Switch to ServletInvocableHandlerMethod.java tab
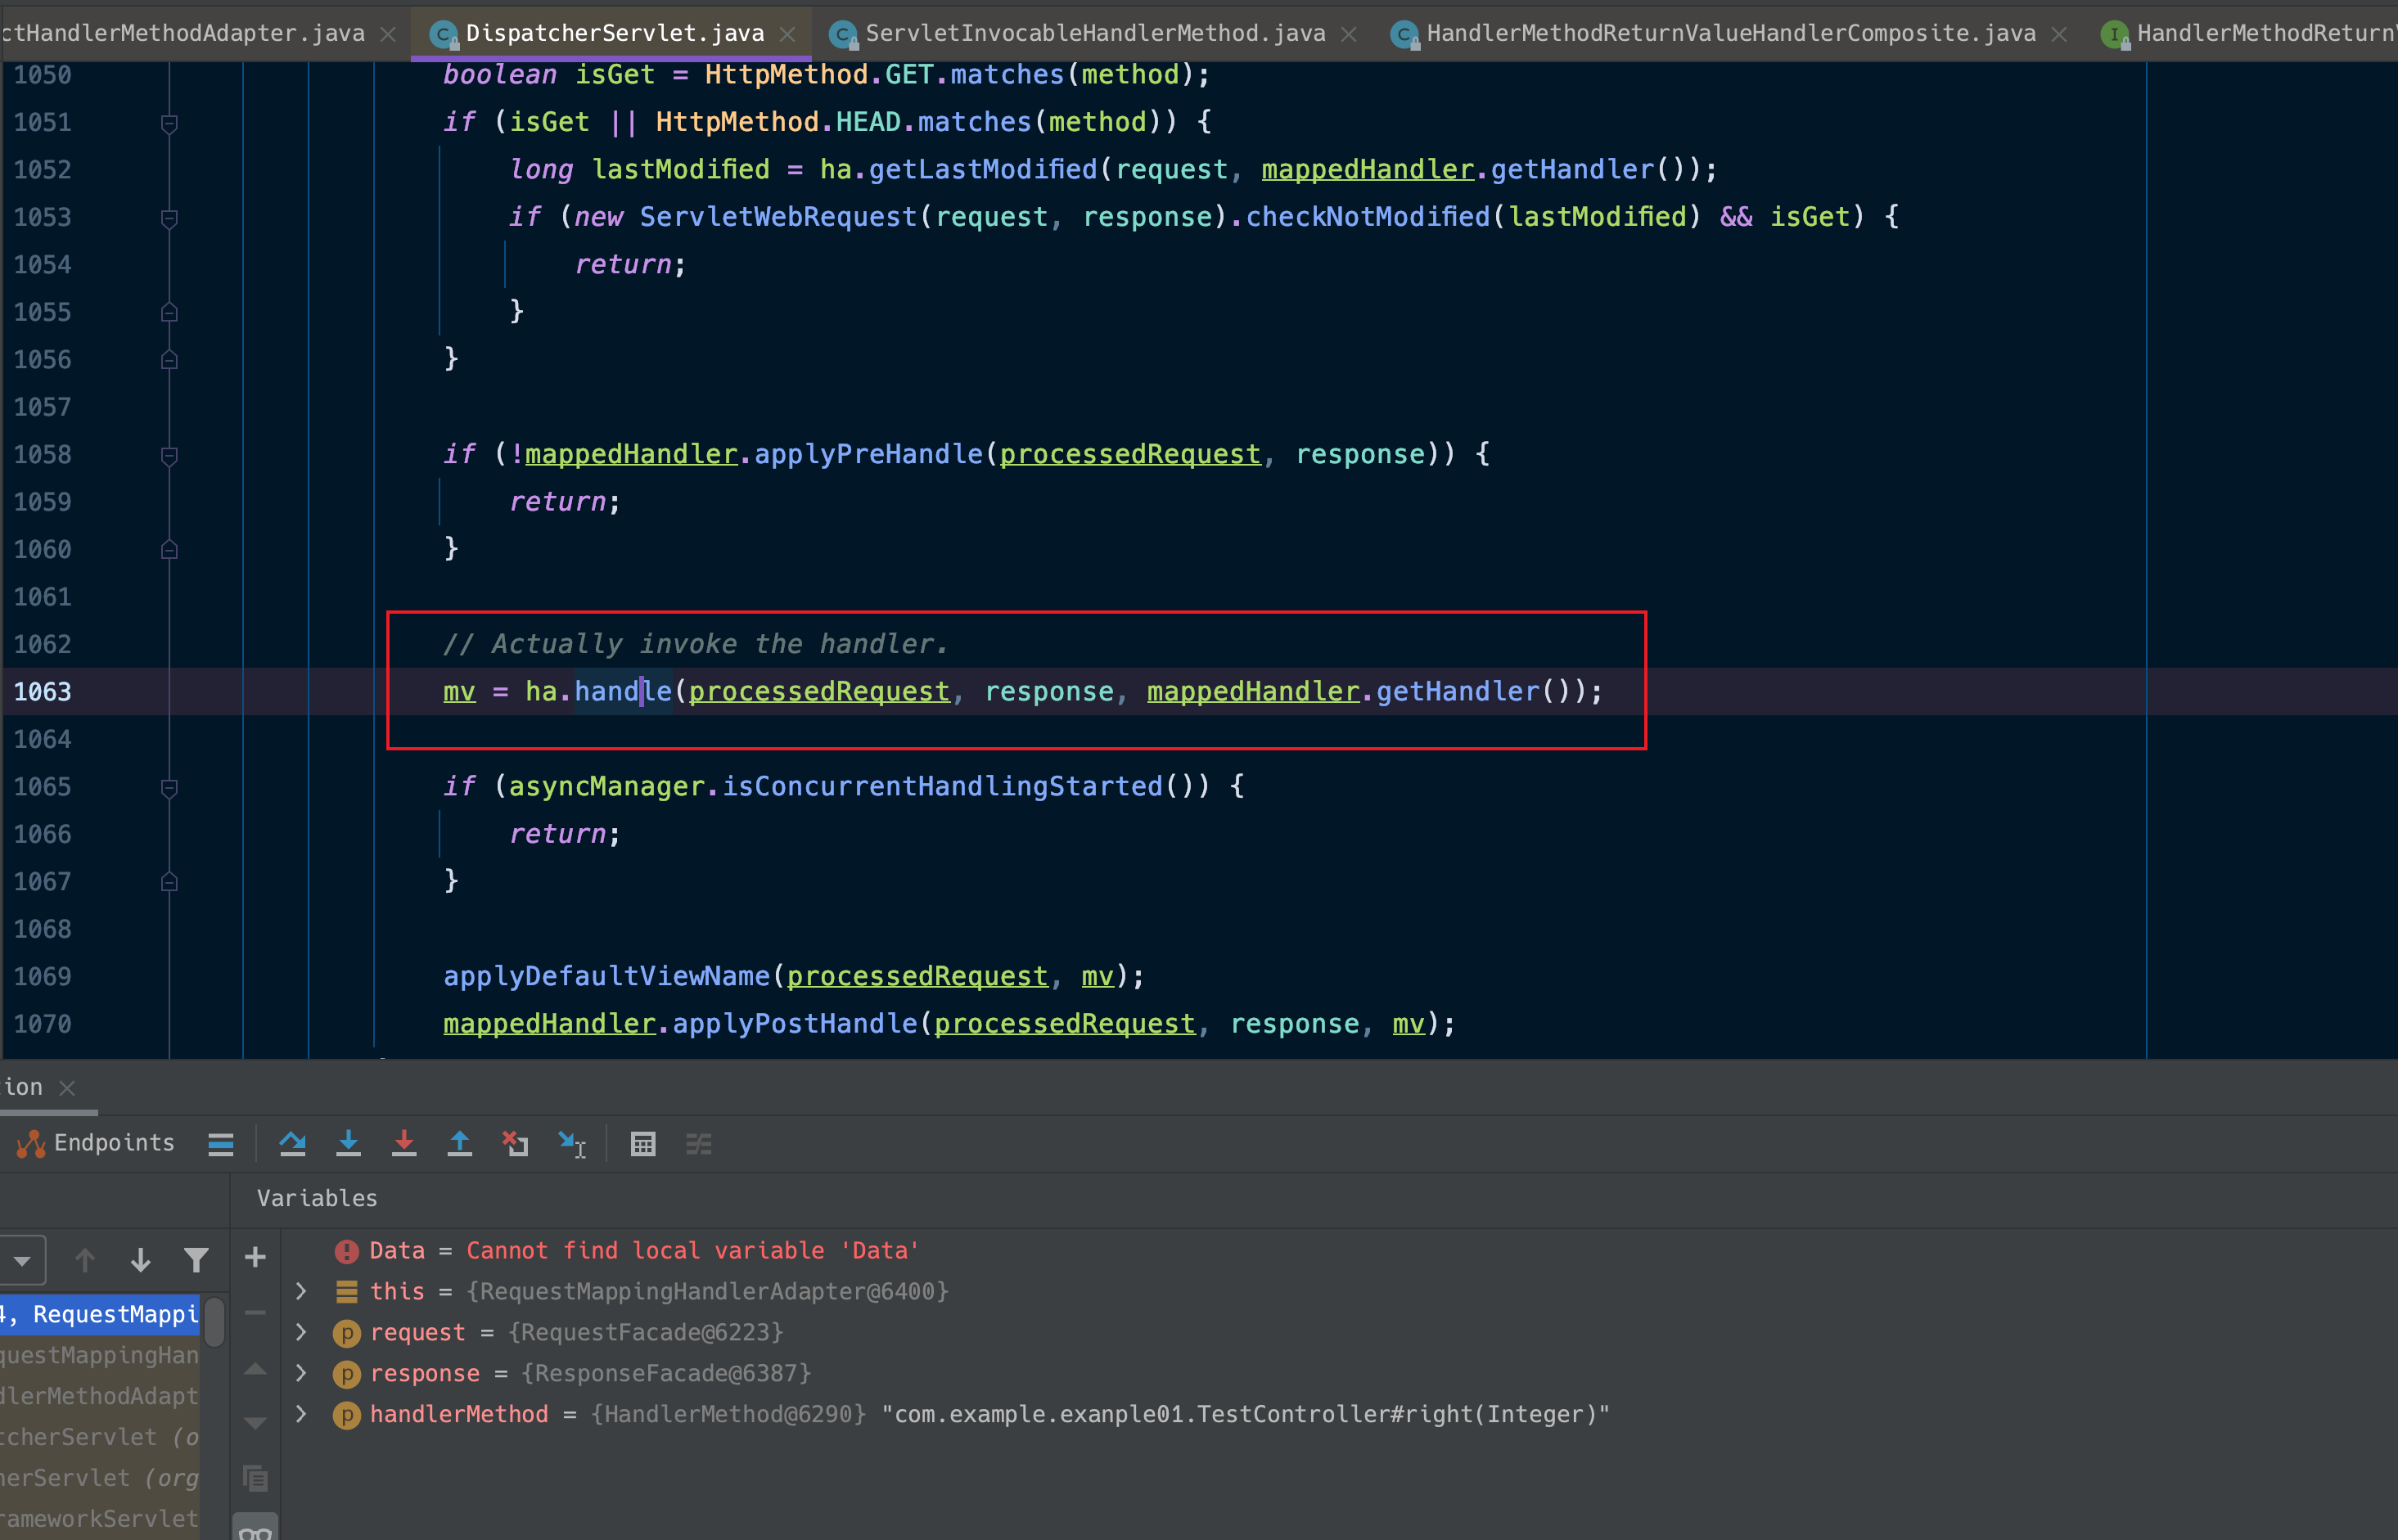Viewport: 2398px width, 1540px height. point(1094,34)
